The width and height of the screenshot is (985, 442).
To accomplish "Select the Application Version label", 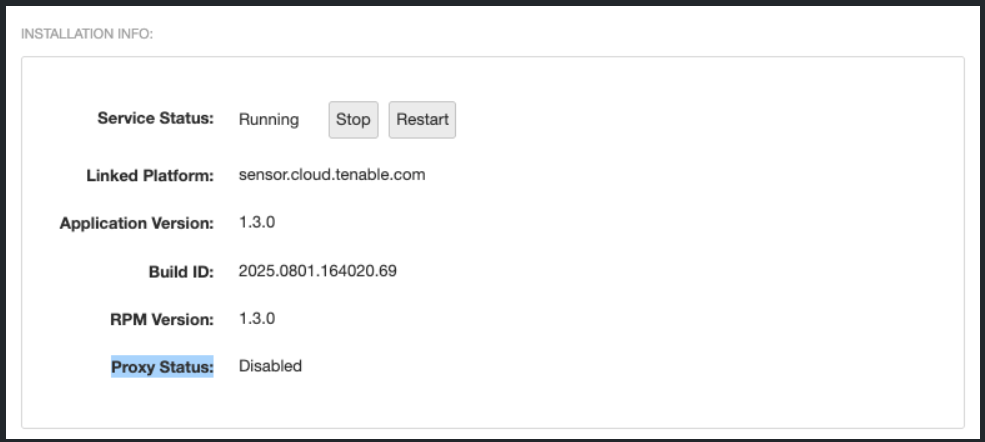I will [x=137, y=223].
